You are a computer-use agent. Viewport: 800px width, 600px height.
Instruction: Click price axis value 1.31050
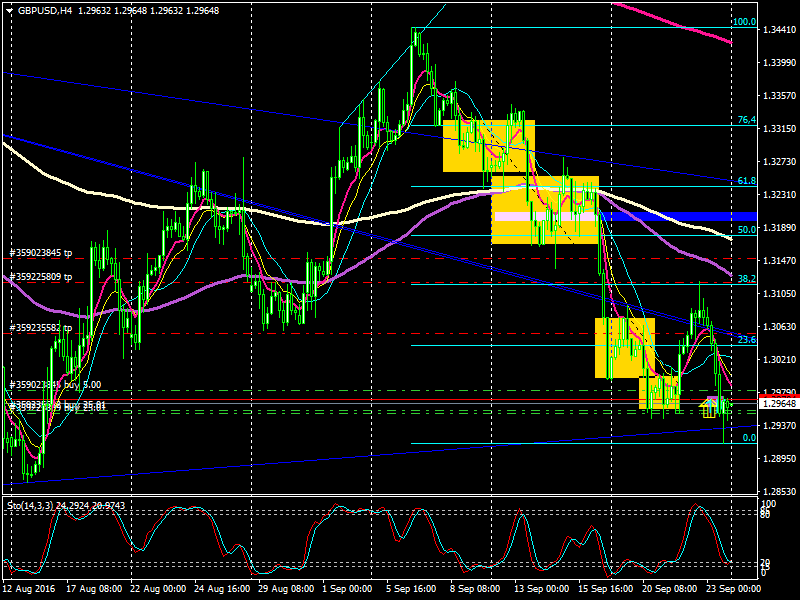coord(779,293)
